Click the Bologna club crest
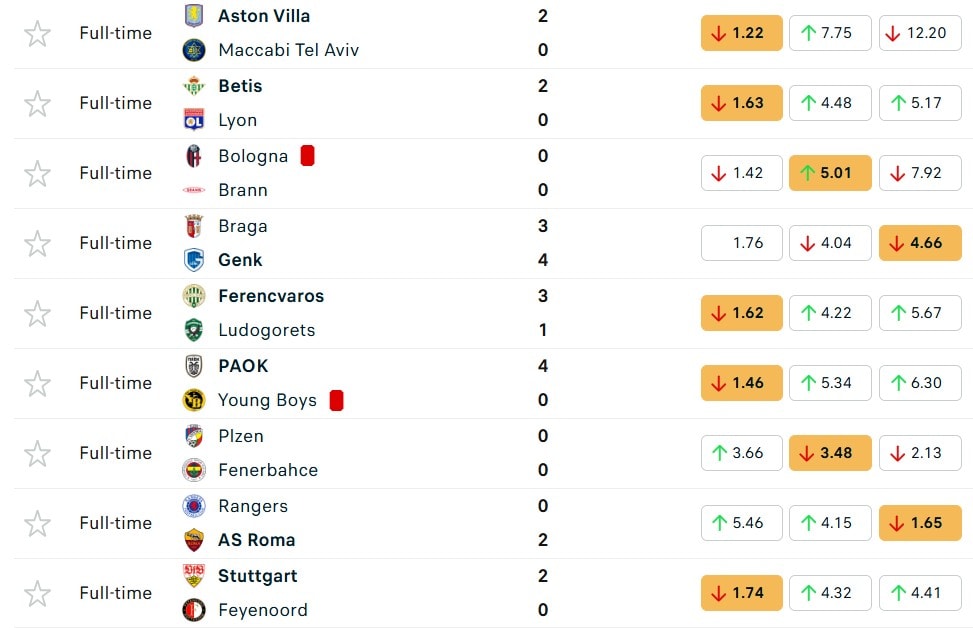The height and width of the screenshot is (628, 973). pyautogui.click(x=194, y=156)
